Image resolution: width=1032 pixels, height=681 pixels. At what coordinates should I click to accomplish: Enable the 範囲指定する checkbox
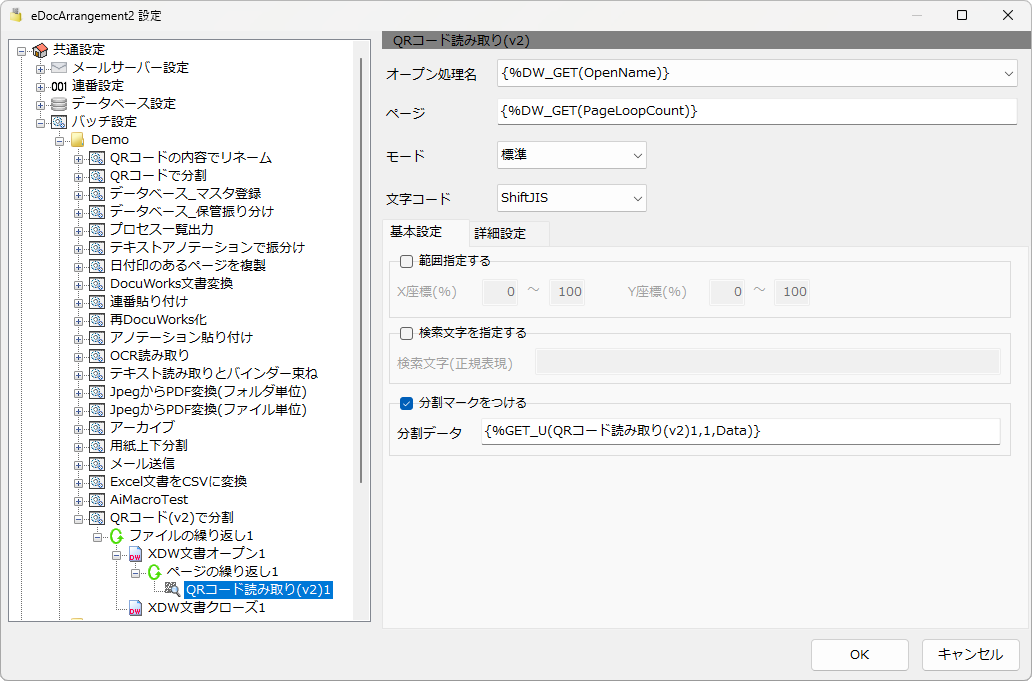pos(407,261)
